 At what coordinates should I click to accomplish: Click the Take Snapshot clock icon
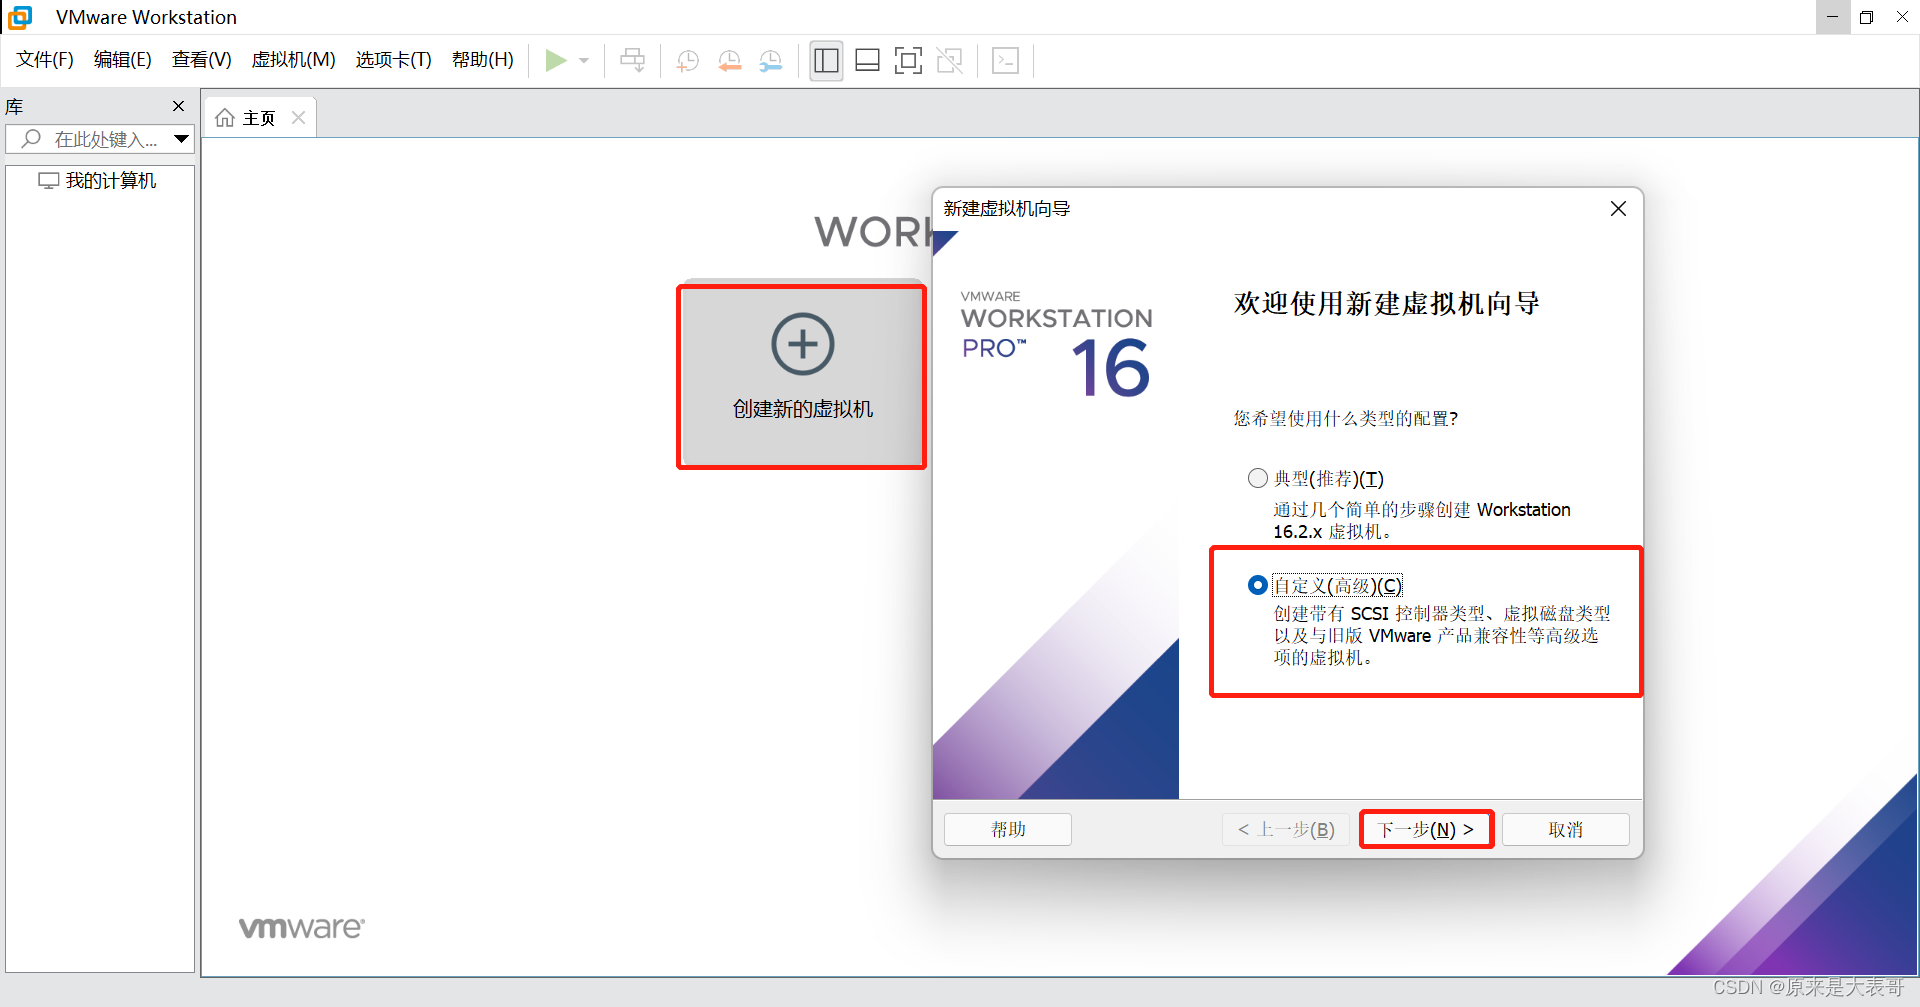(x=687, y=61)
